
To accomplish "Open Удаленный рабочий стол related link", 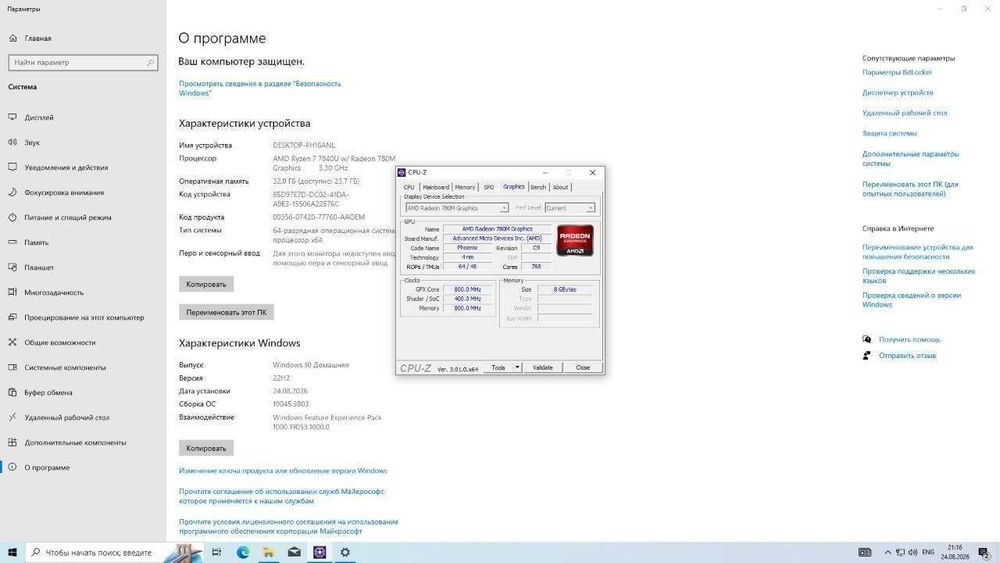I will [904, 113].
